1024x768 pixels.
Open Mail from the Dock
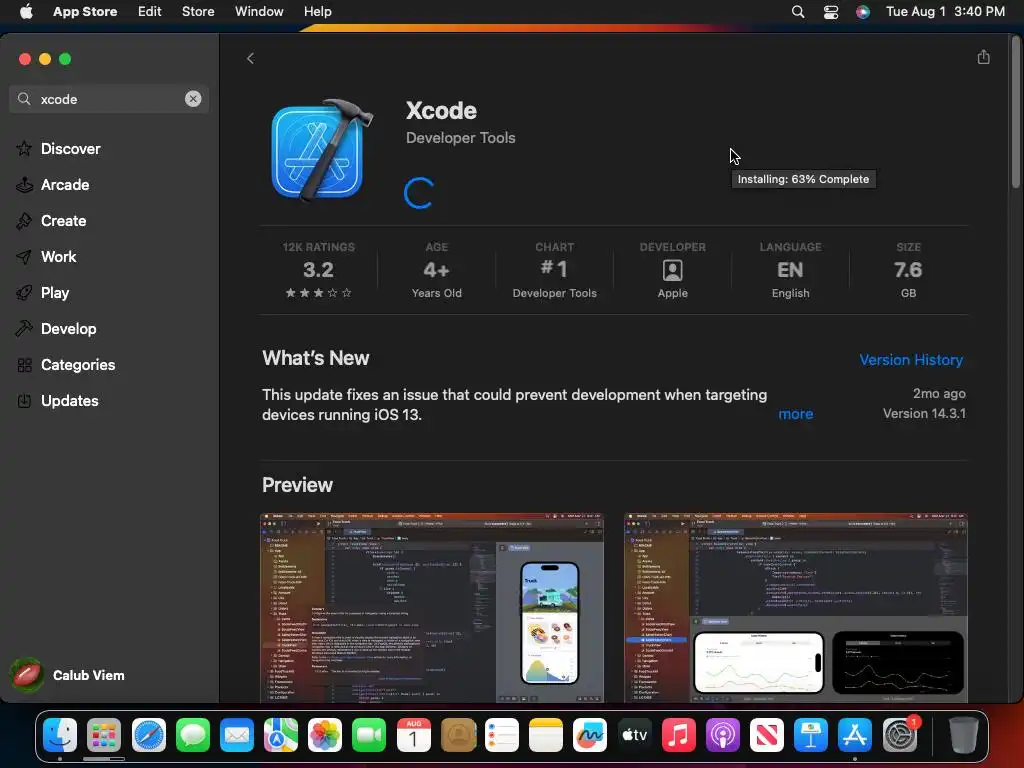pos(236,735)
